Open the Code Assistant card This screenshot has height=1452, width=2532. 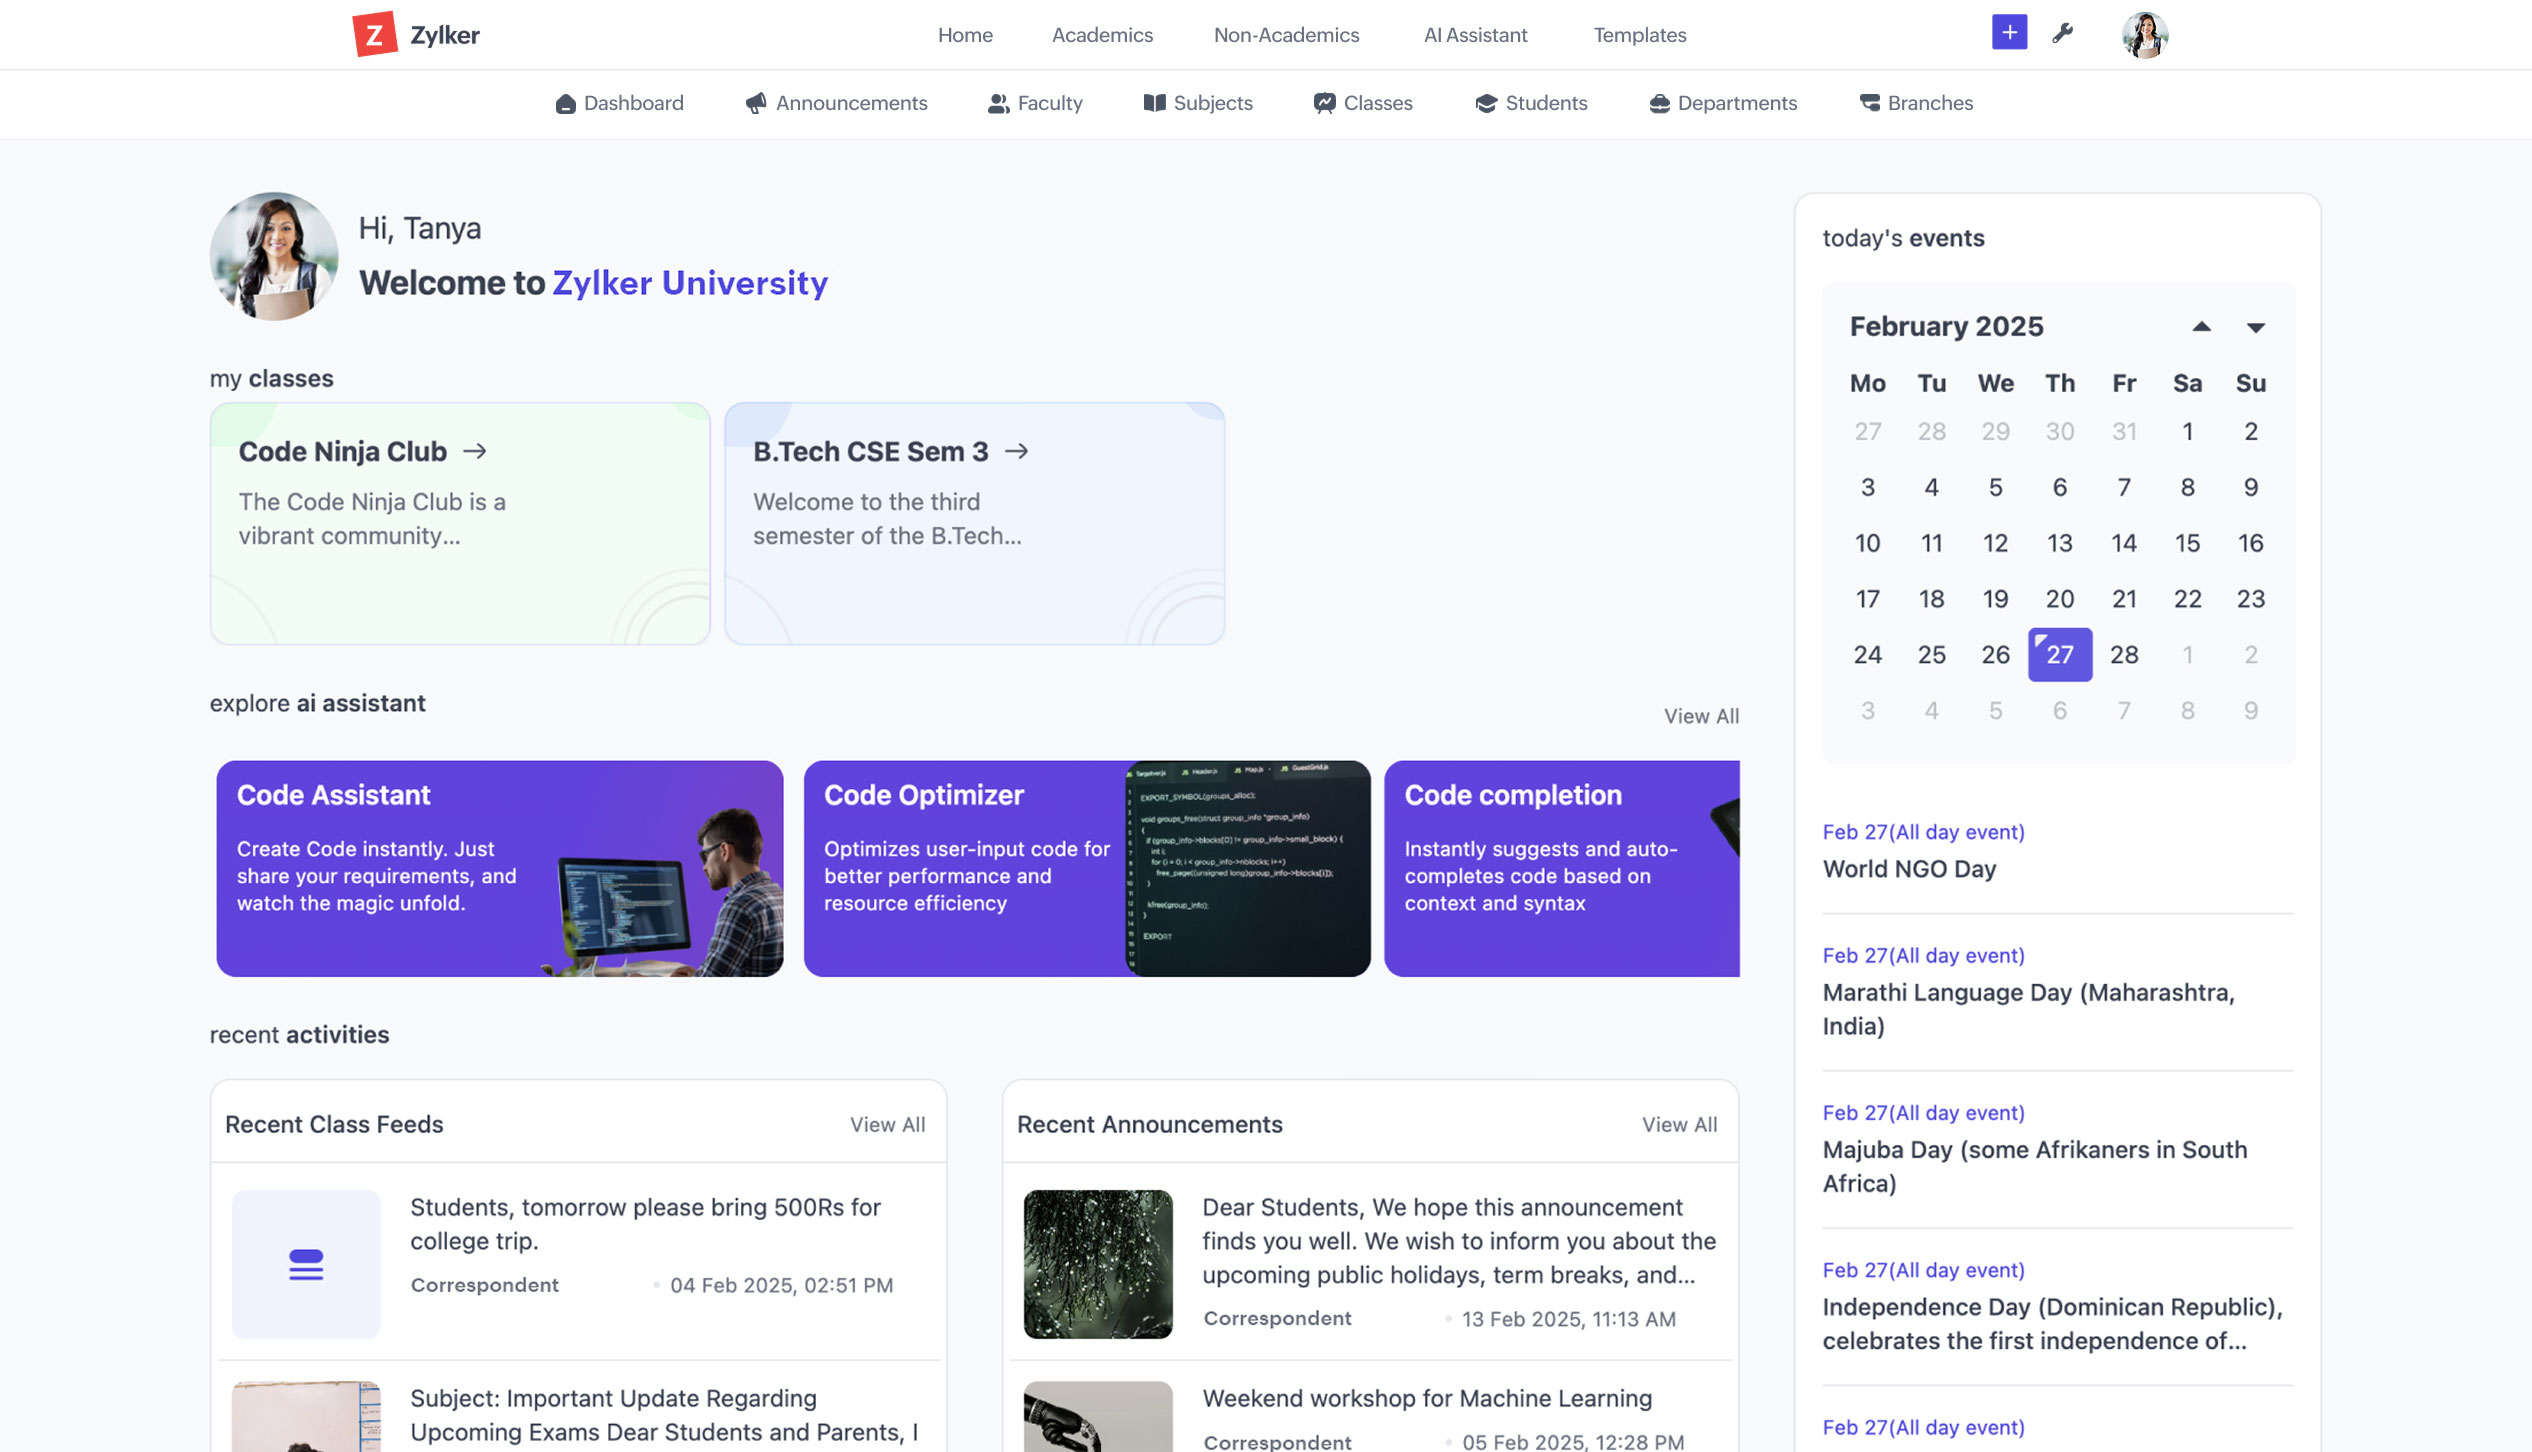499,868
